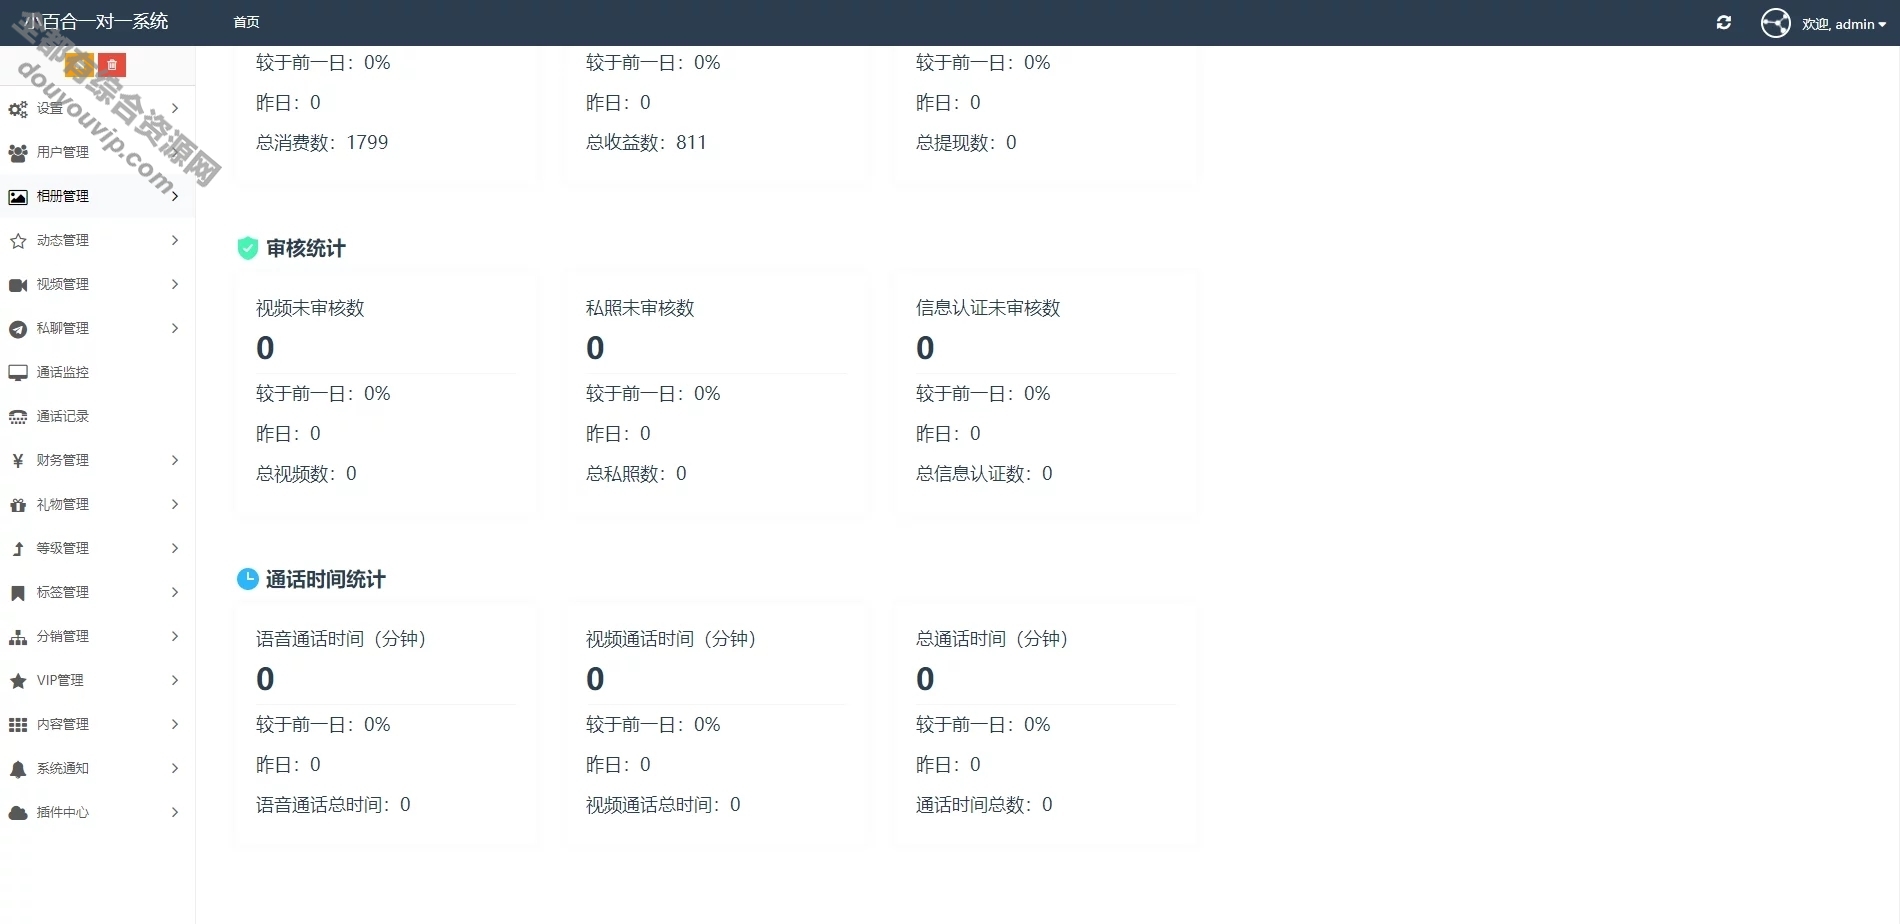Click the gift icon for 礼物管理
Screen dimensions: 1900x924
(x=18, y=505)
